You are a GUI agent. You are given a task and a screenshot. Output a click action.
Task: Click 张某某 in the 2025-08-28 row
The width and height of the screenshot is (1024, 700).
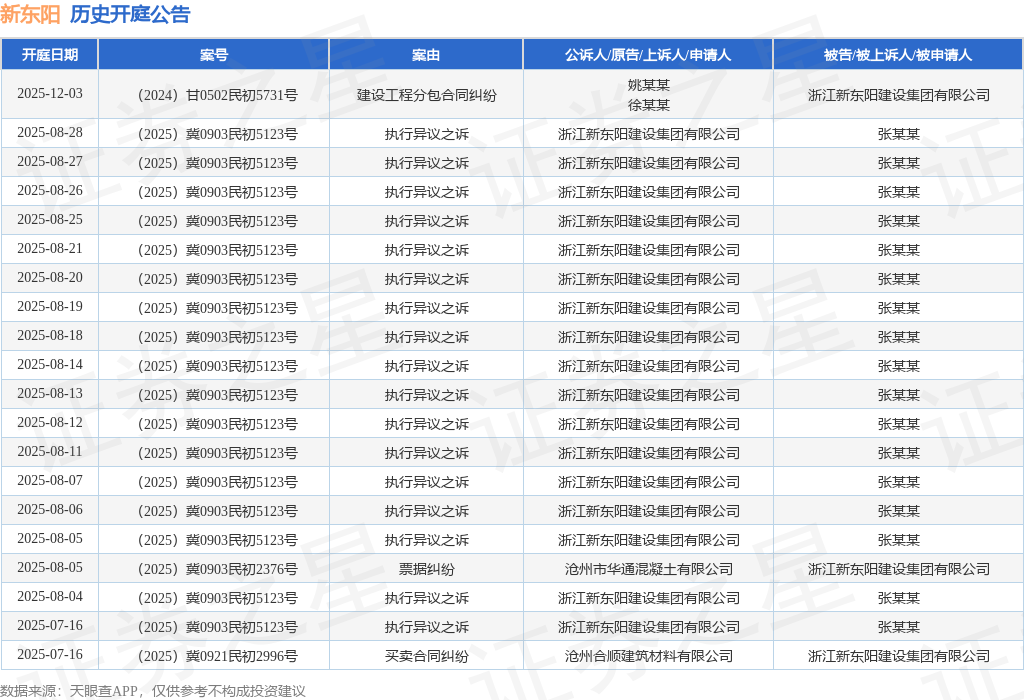coord(899,135)
